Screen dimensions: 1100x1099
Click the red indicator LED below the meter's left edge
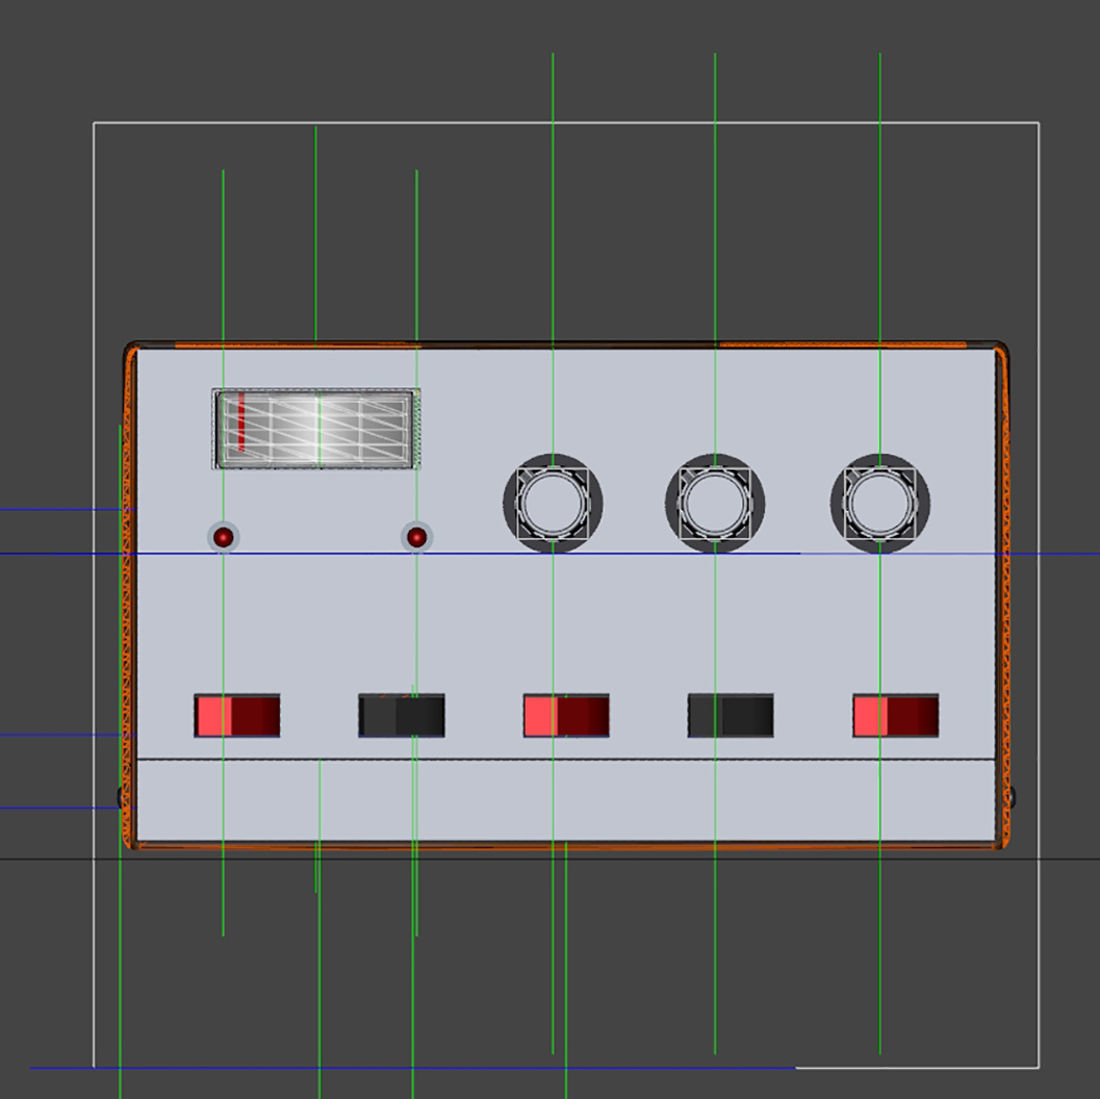coord(223,538)
